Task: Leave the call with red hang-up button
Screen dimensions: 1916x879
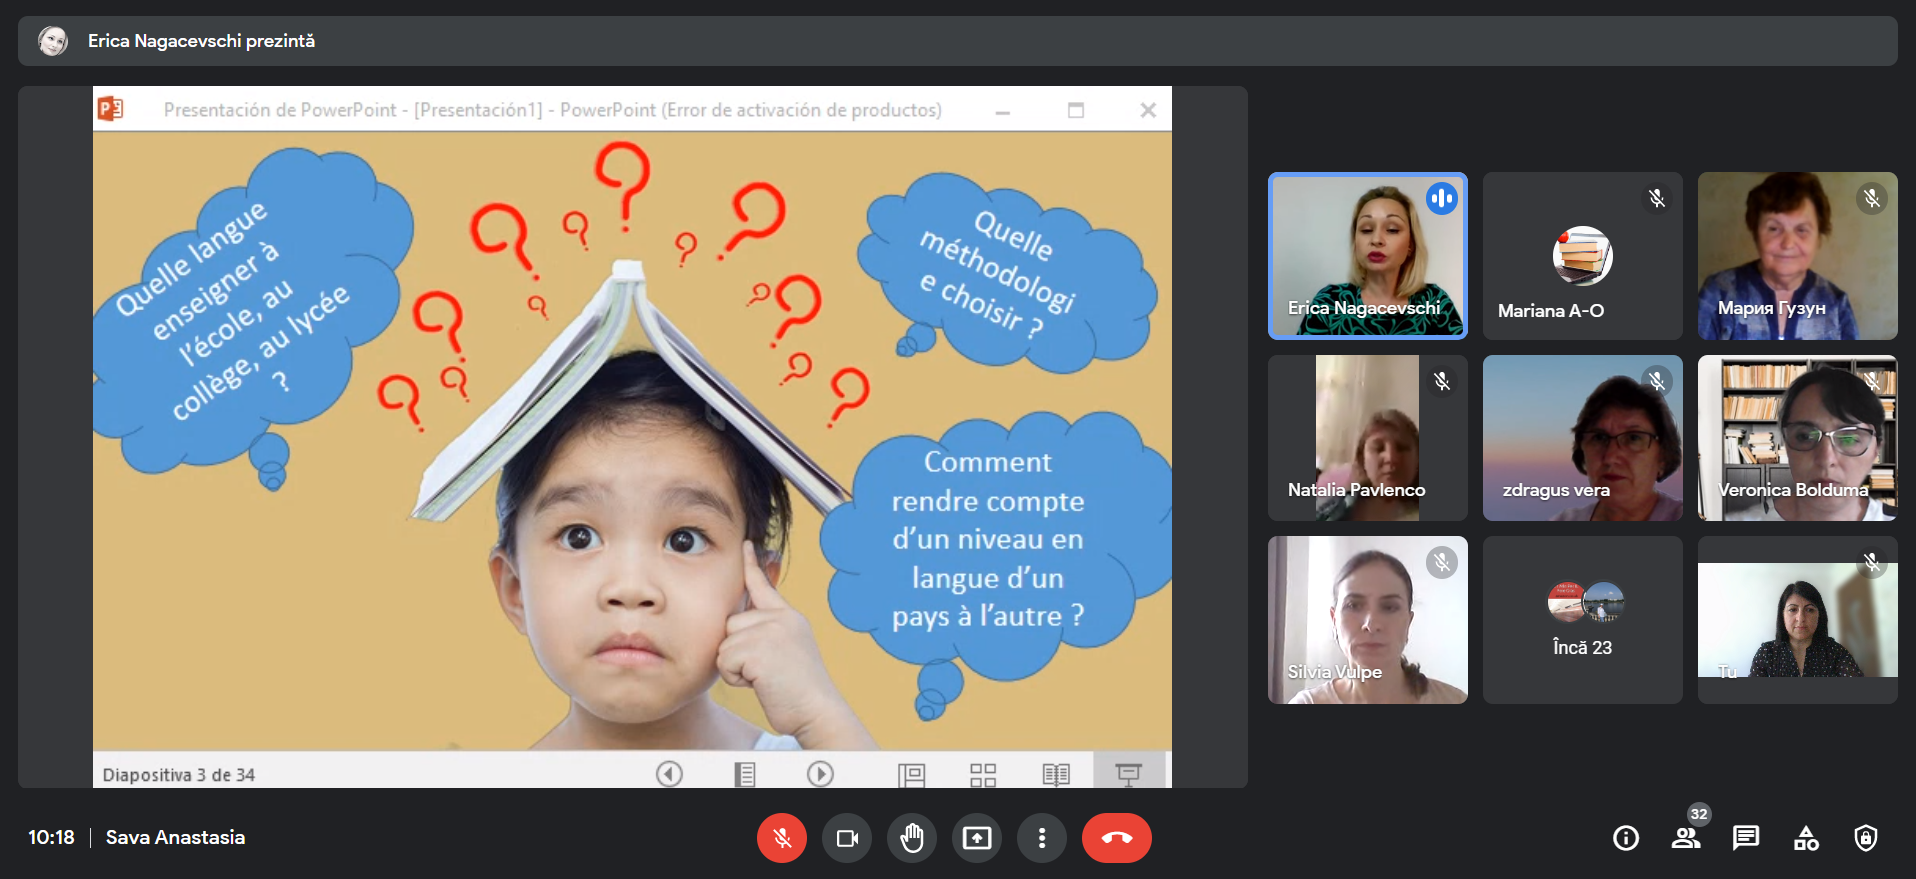Action: 1116,838
